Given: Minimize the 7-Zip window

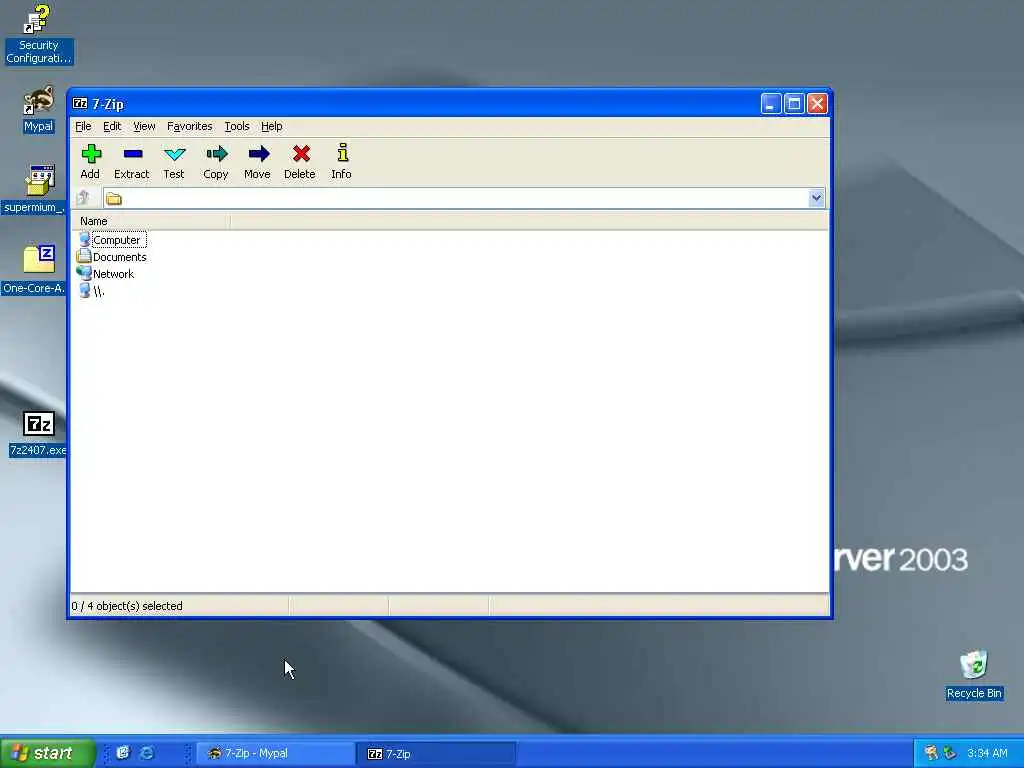Looking at the screenshot, I should pos(771,104).
